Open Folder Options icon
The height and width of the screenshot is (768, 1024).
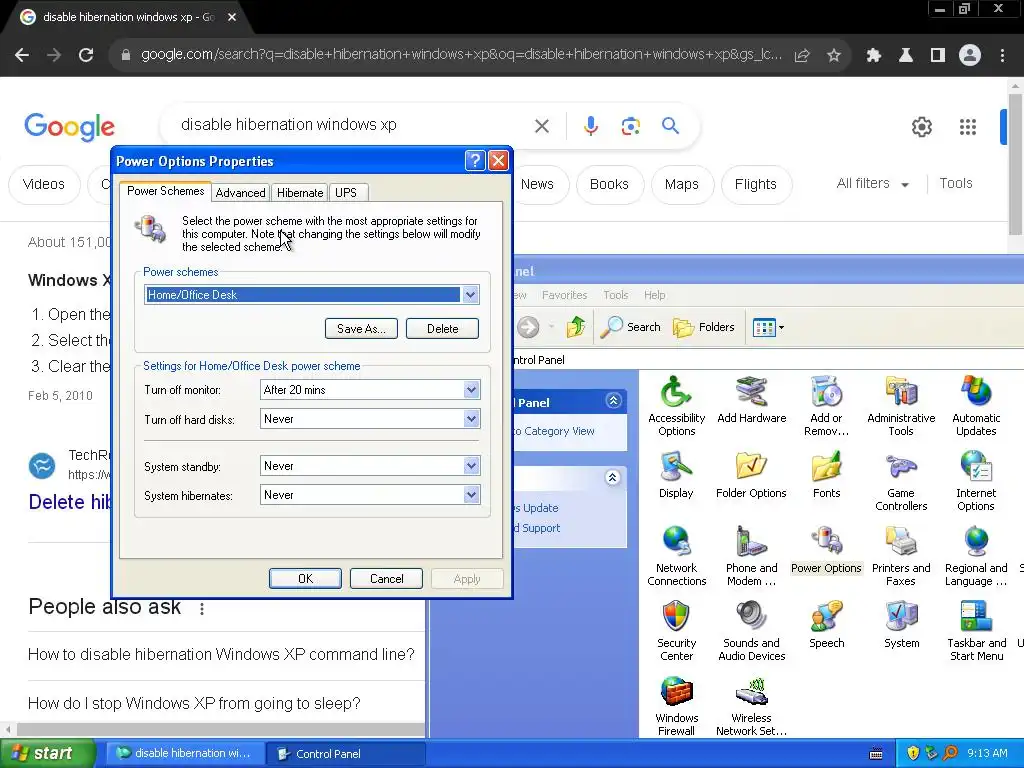coord(751,475)
